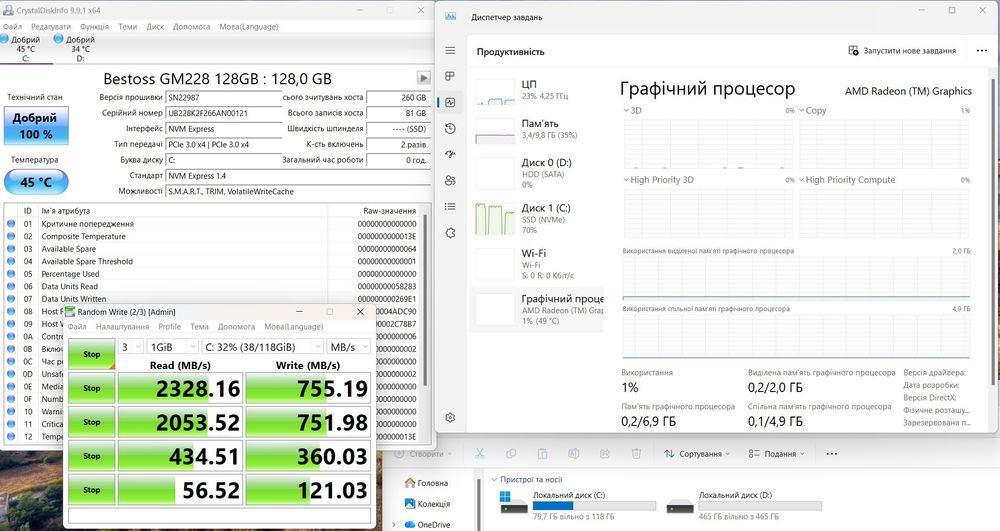Open Колекція in File Explorer navigation pane
This screenshot has width=1000, height=531.
pos(427,504)
